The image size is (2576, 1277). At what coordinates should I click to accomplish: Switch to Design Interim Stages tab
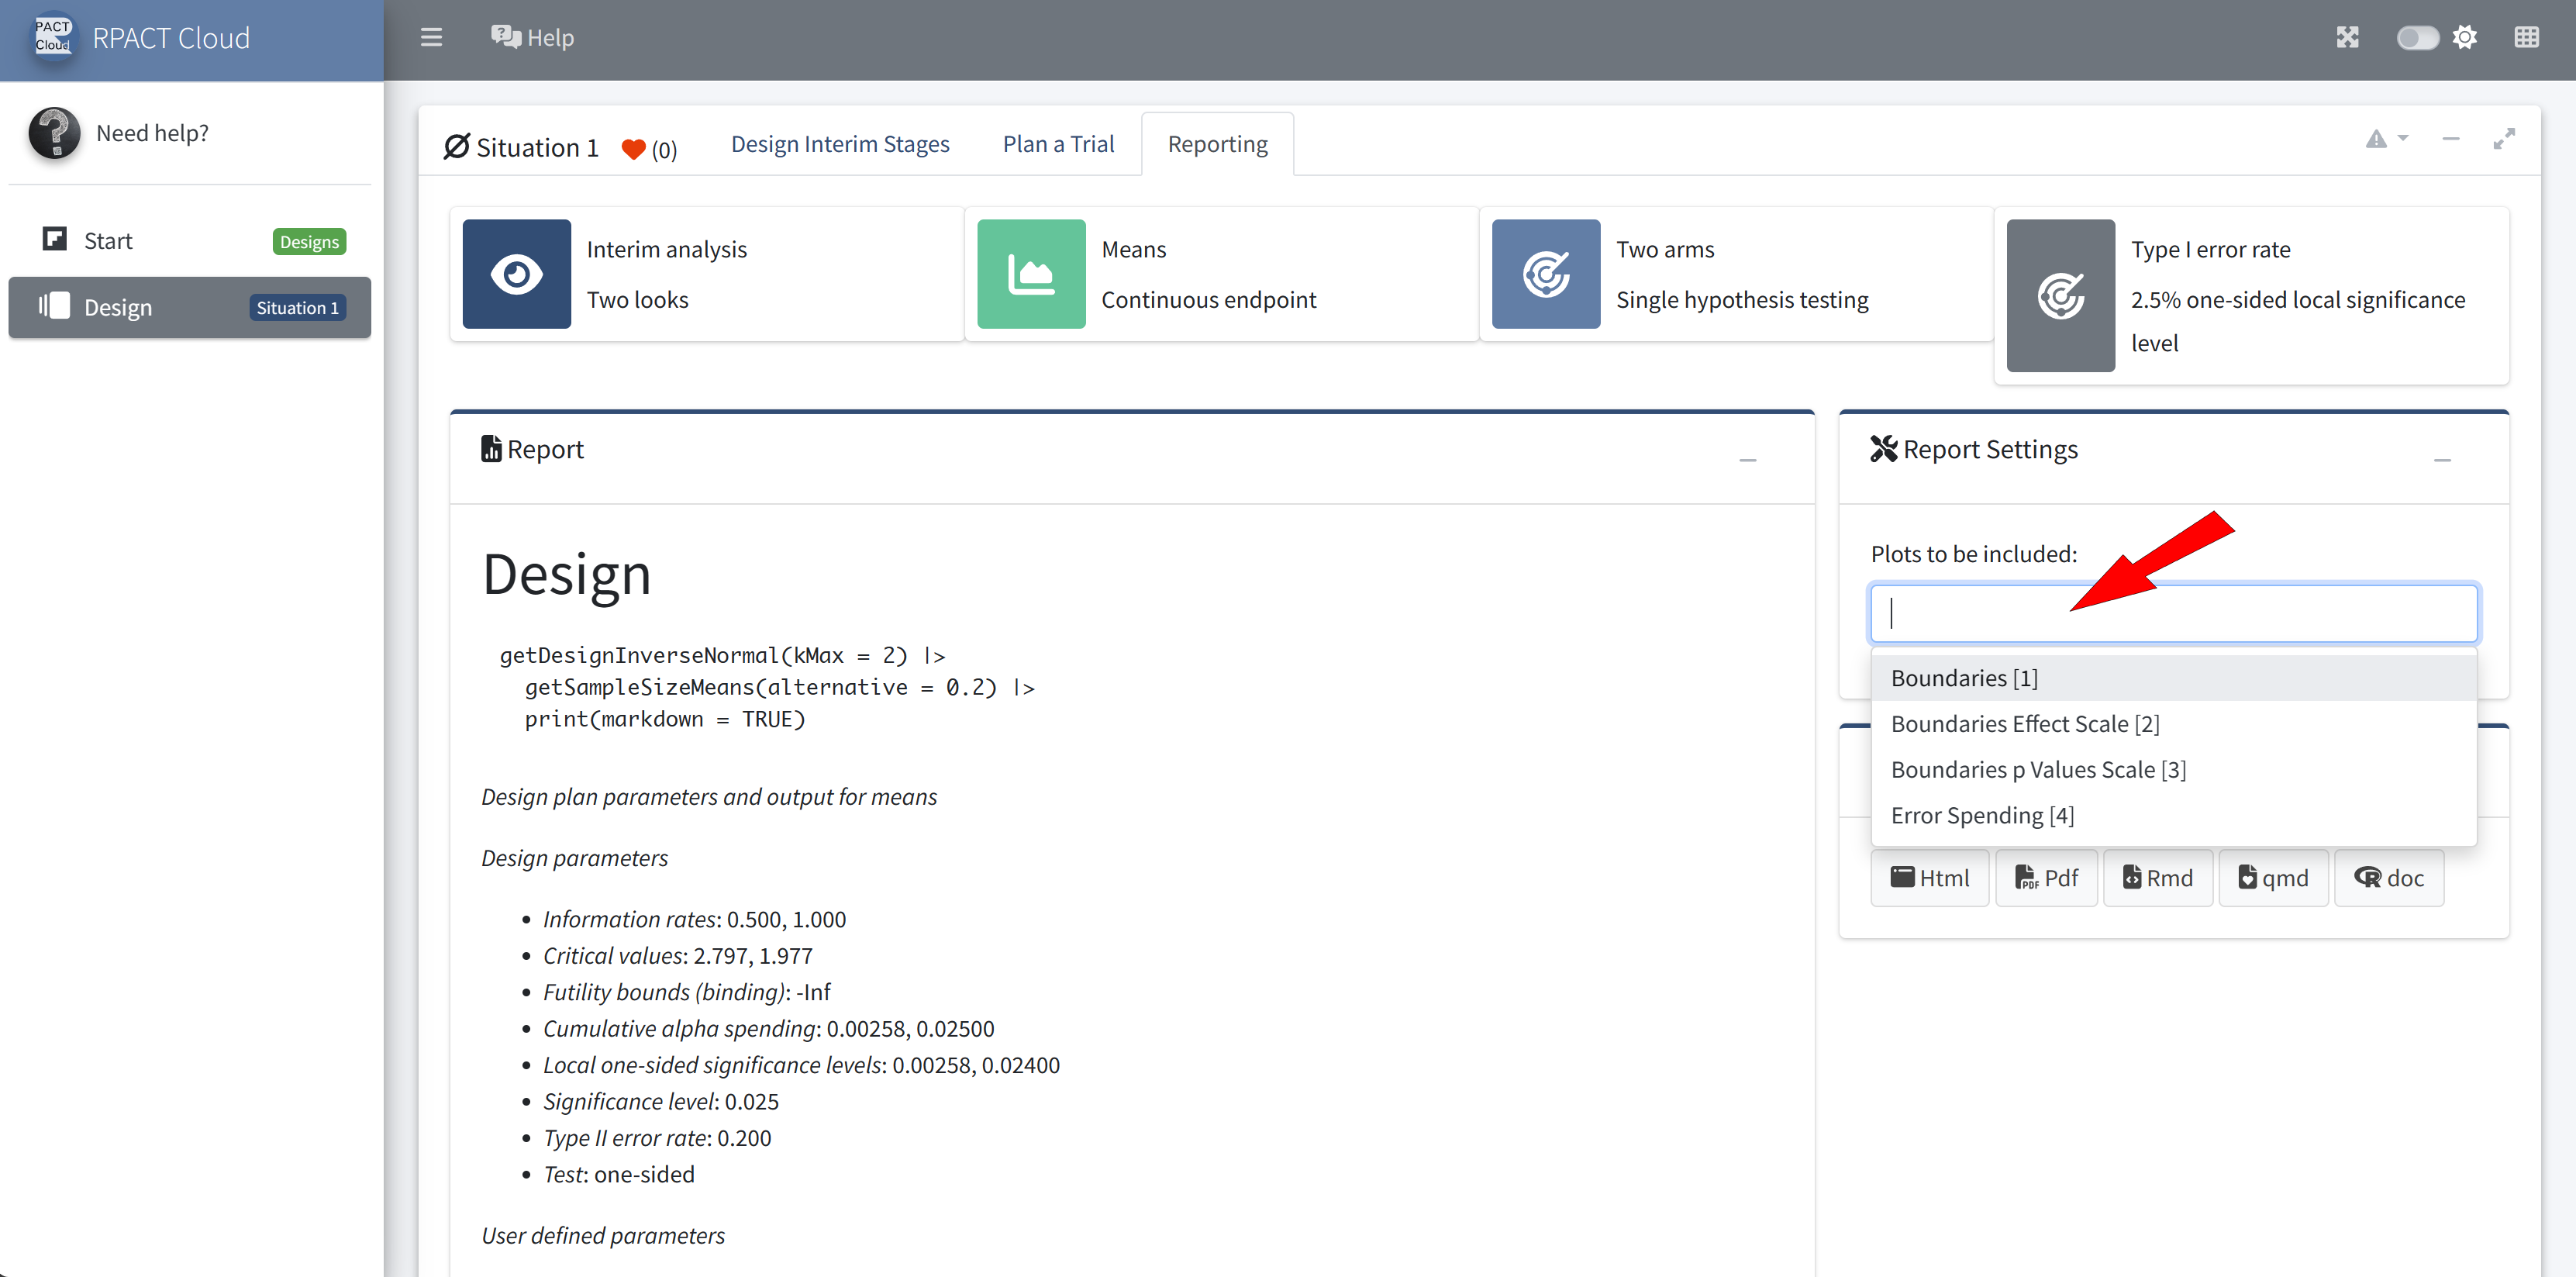pos(840,144)
